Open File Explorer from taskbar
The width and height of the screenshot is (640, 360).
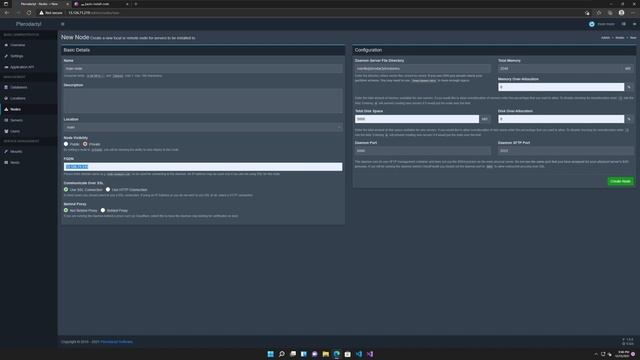[x=326, y=354]
